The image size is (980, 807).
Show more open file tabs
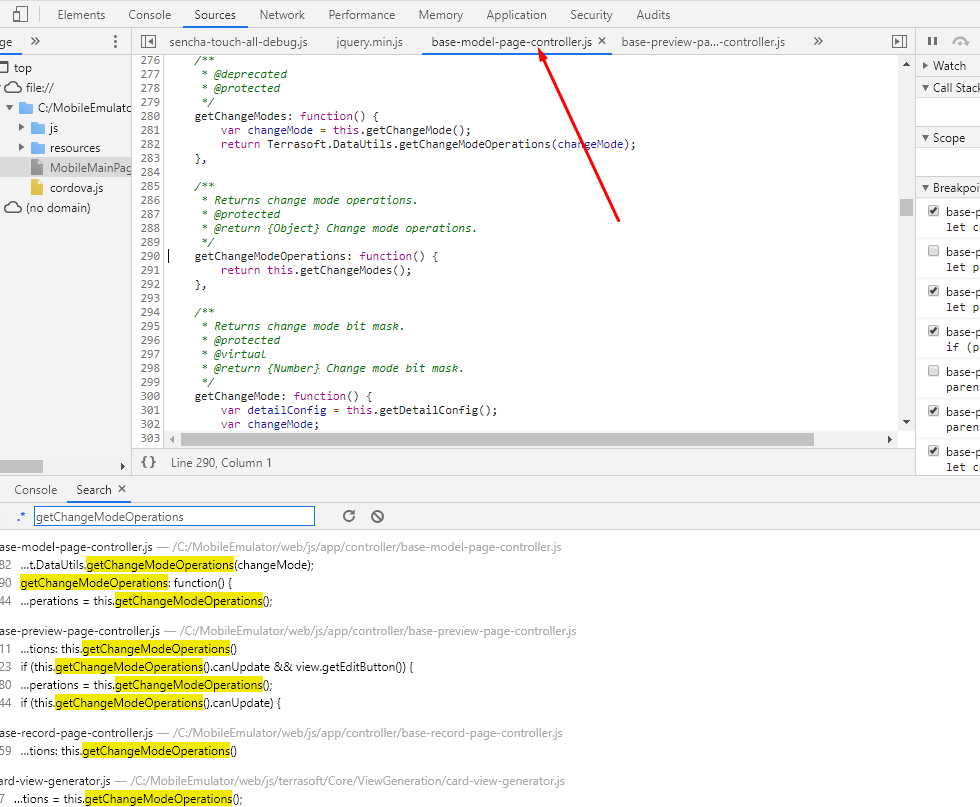tap(818, 41)
